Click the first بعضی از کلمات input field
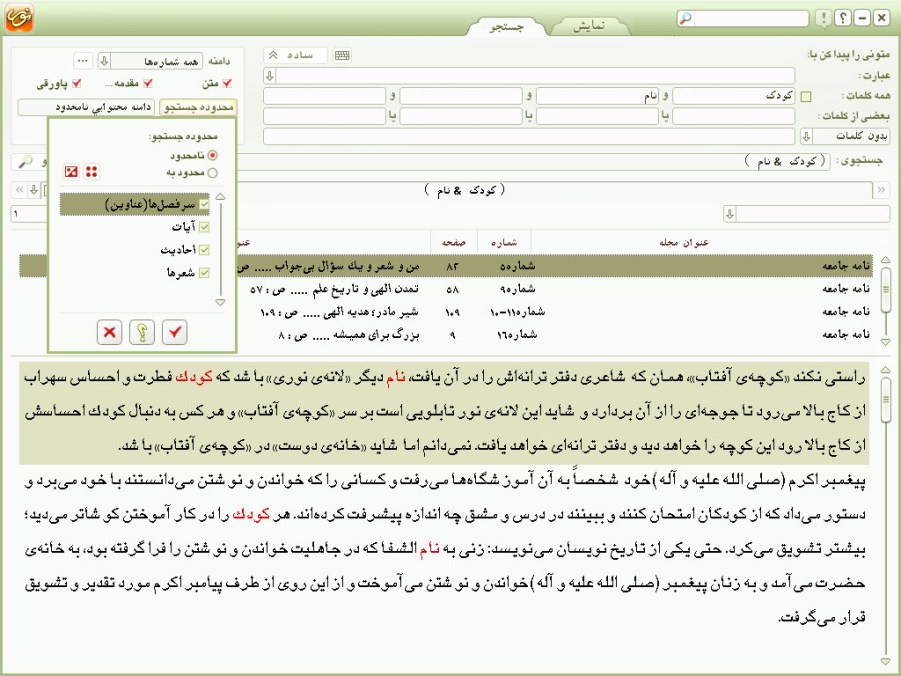The height and width of the screenshot is (676, 901). 734,116
